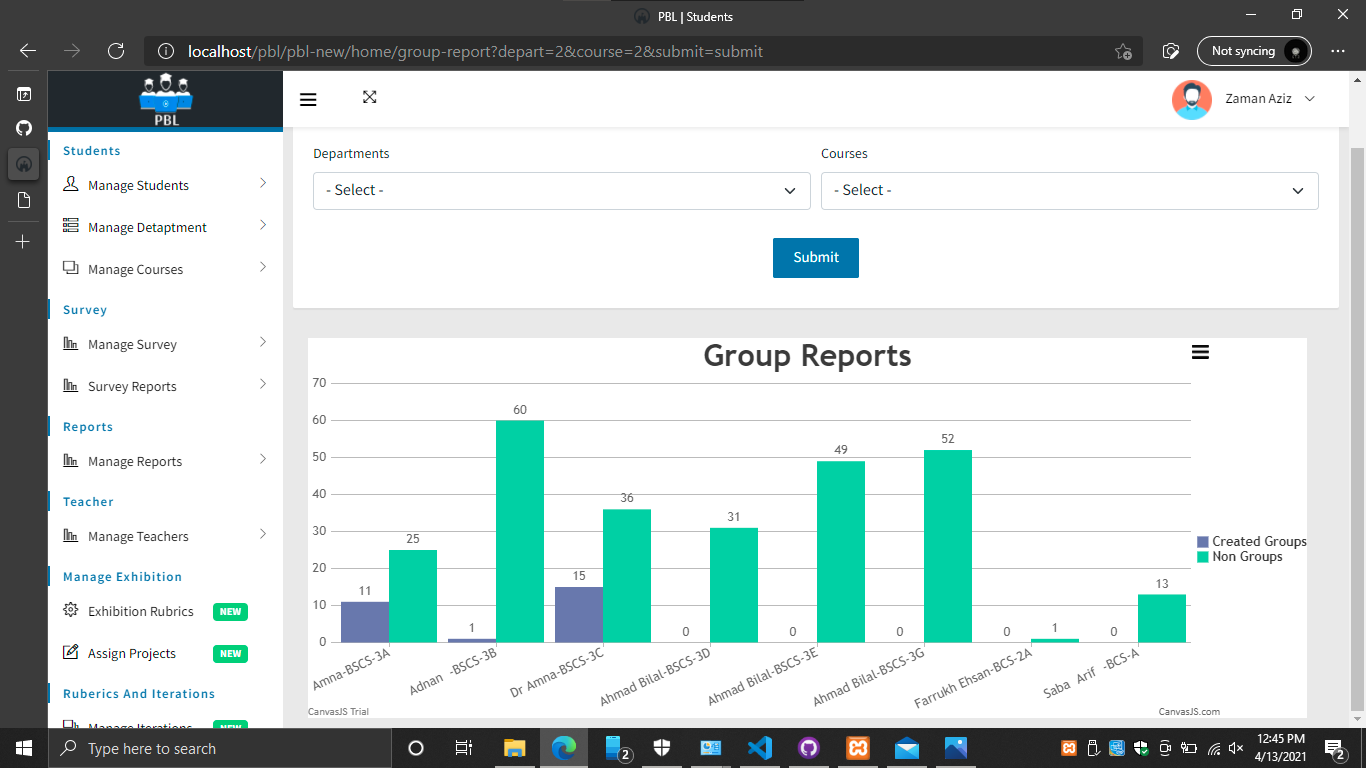Open the Assign Projects pencil icon
The image size is (1366, 768).
point(70,653)
